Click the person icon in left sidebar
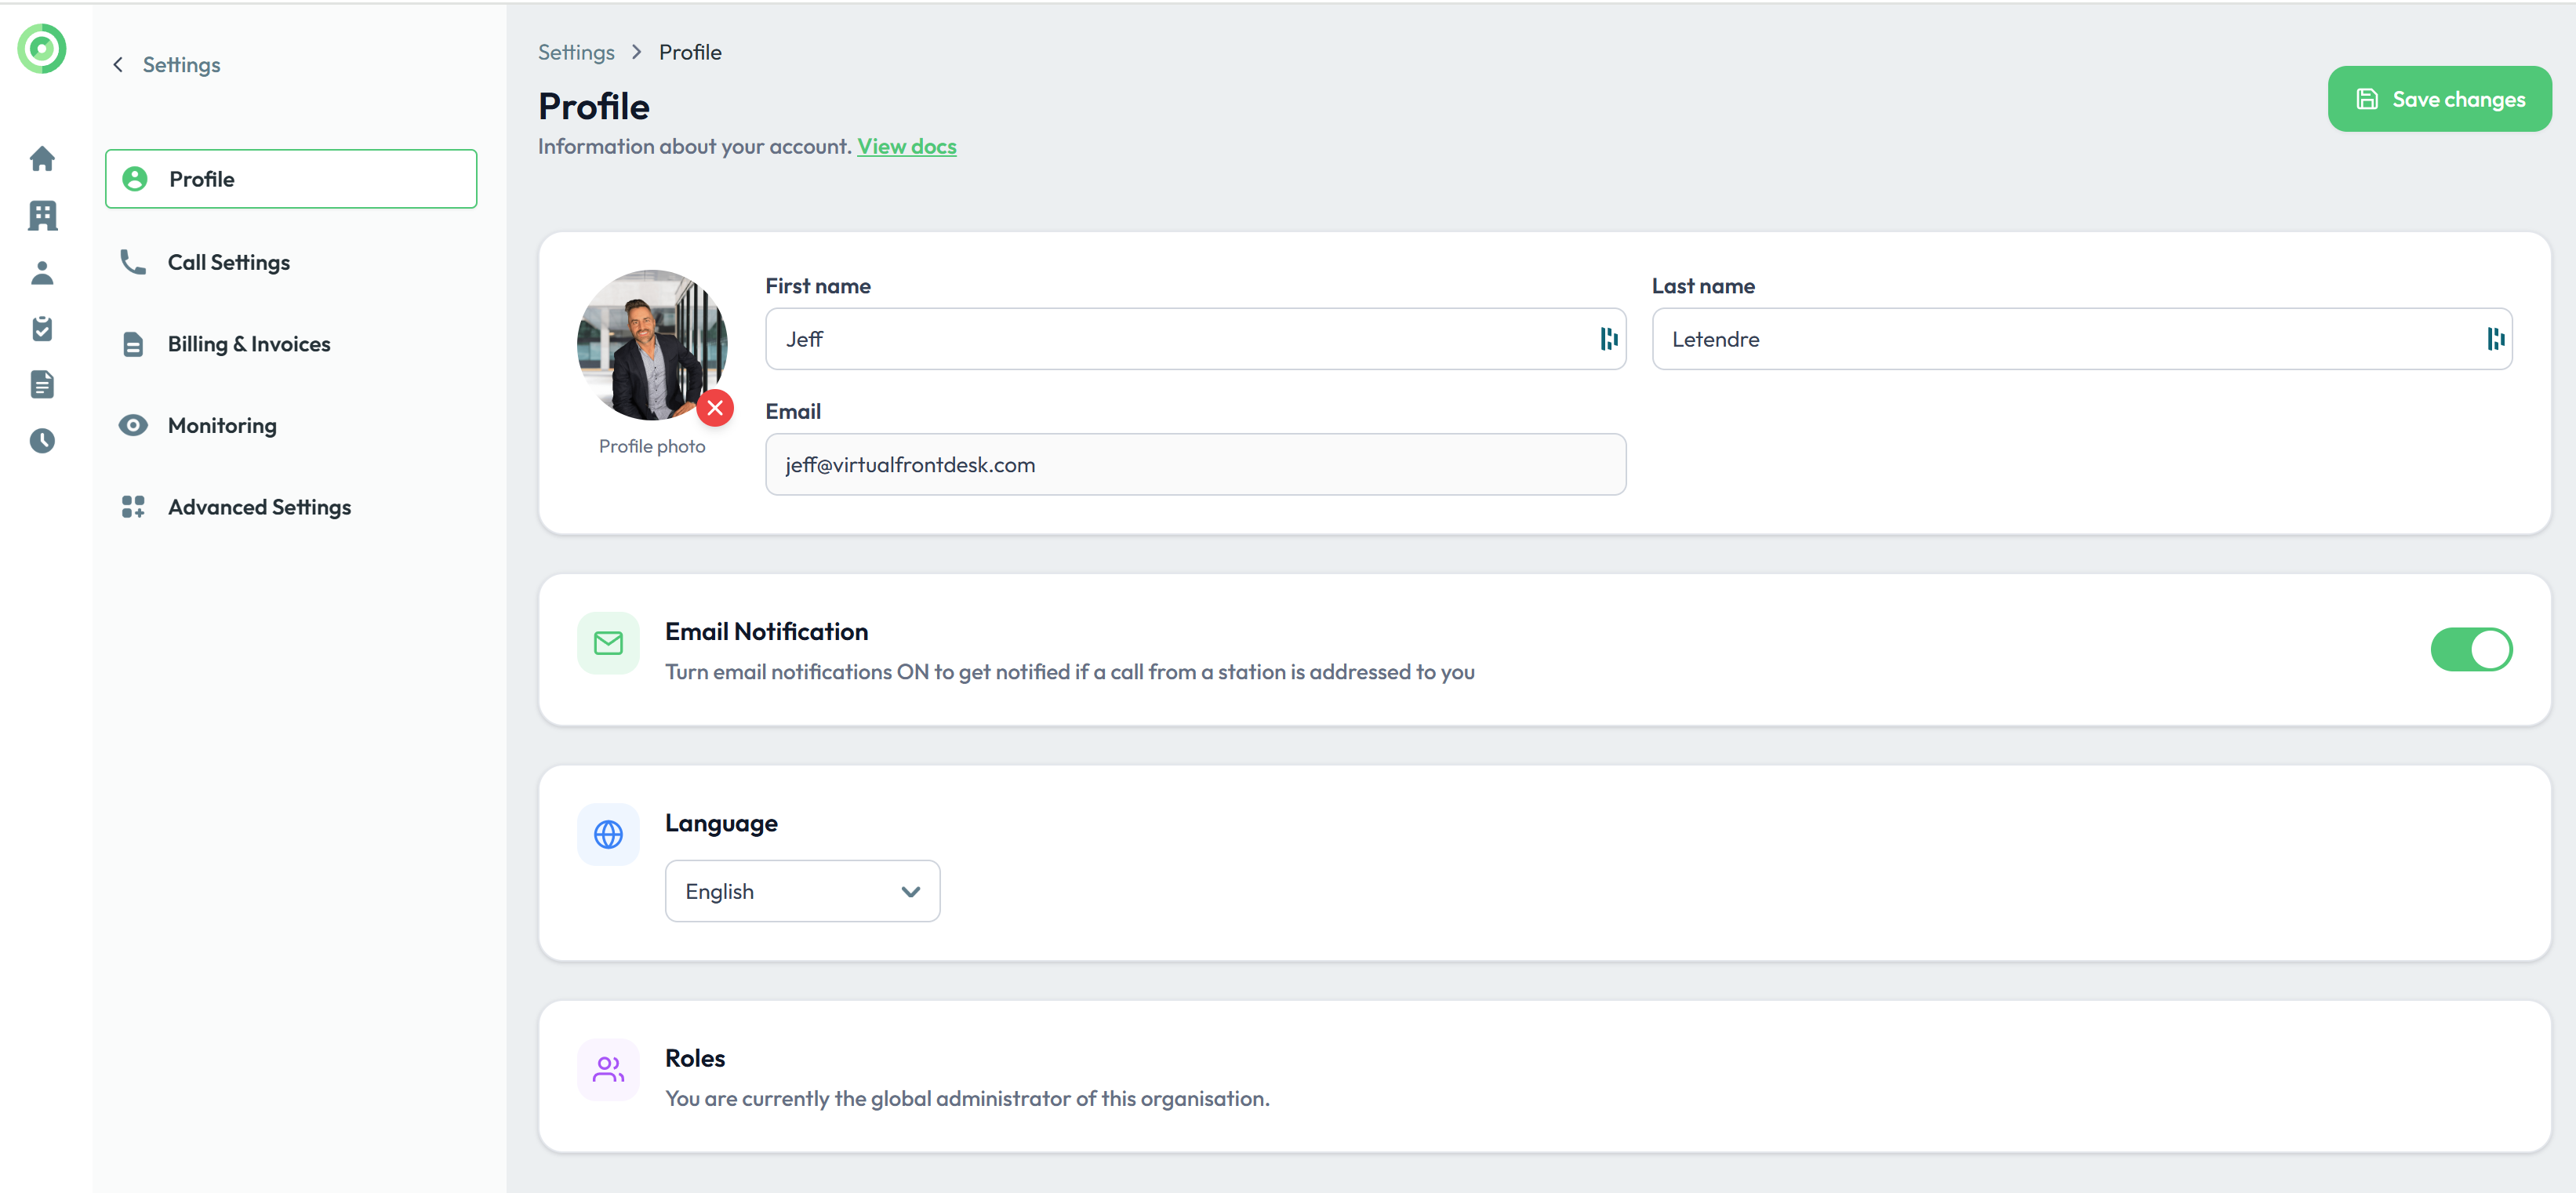The height and width of the screenshot is (1193, 2576). pos(42,272)
